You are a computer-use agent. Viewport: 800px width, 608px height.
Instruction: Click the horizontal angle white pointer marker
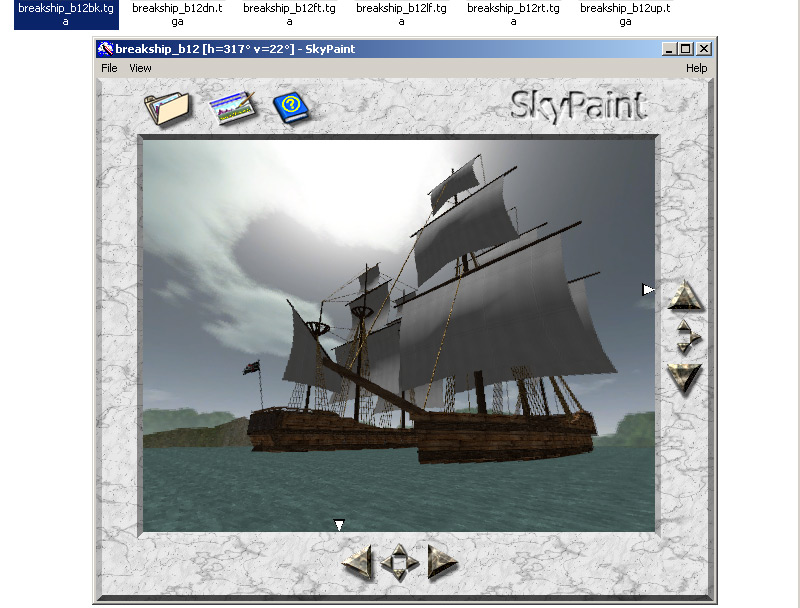(339, 525)
